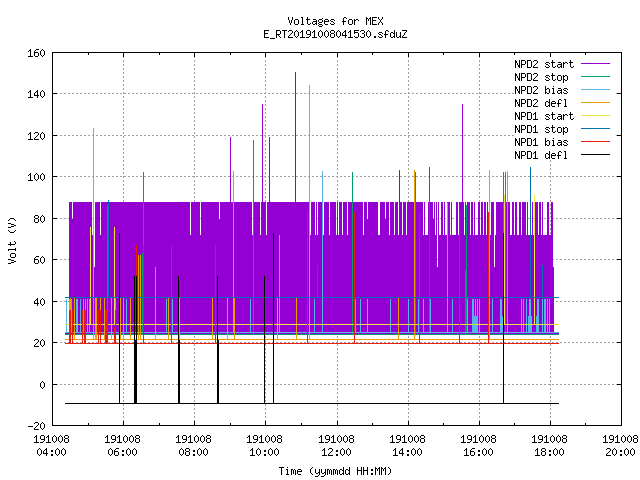Viewport: 640px width, 480px height.
Task: Click the 160 y-axis tick label
Action: pyautogui.click(x=36, y=53)
